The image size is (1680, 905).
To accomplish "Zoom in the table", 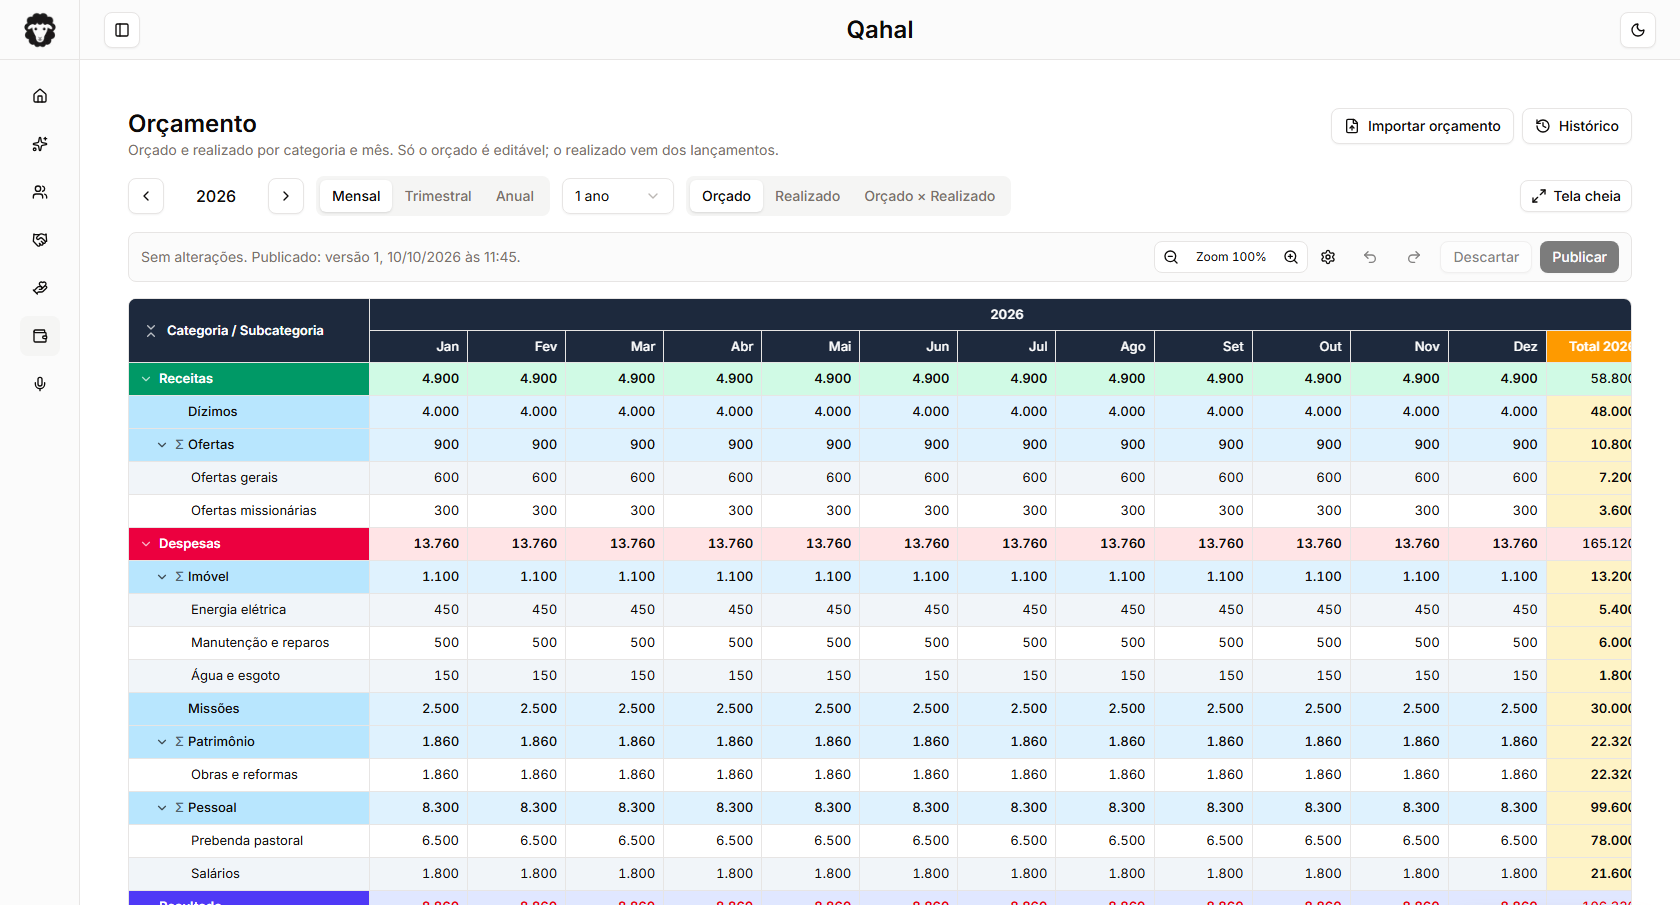I will point(1291,257).
